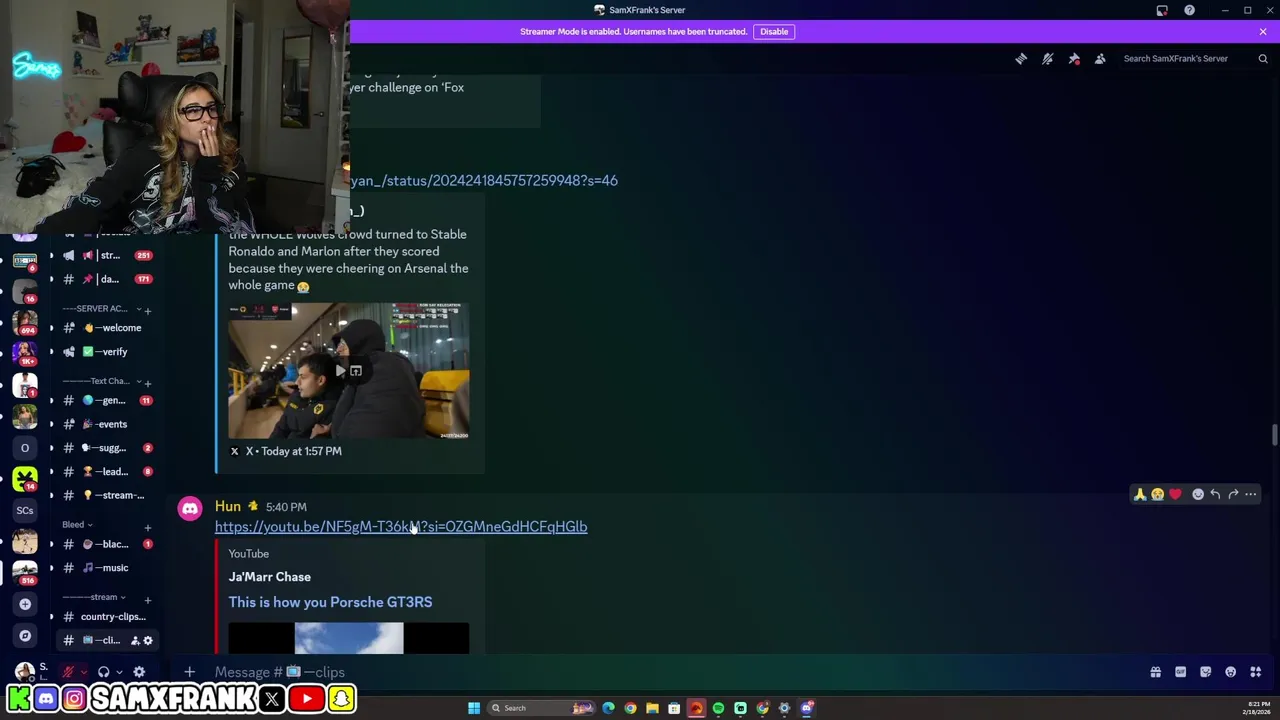The width and height of the screenshot is (1280, 720).
Task: Open the youtu.be link in Hun's message
Action: pyautogui.click(x=401, y=527)
